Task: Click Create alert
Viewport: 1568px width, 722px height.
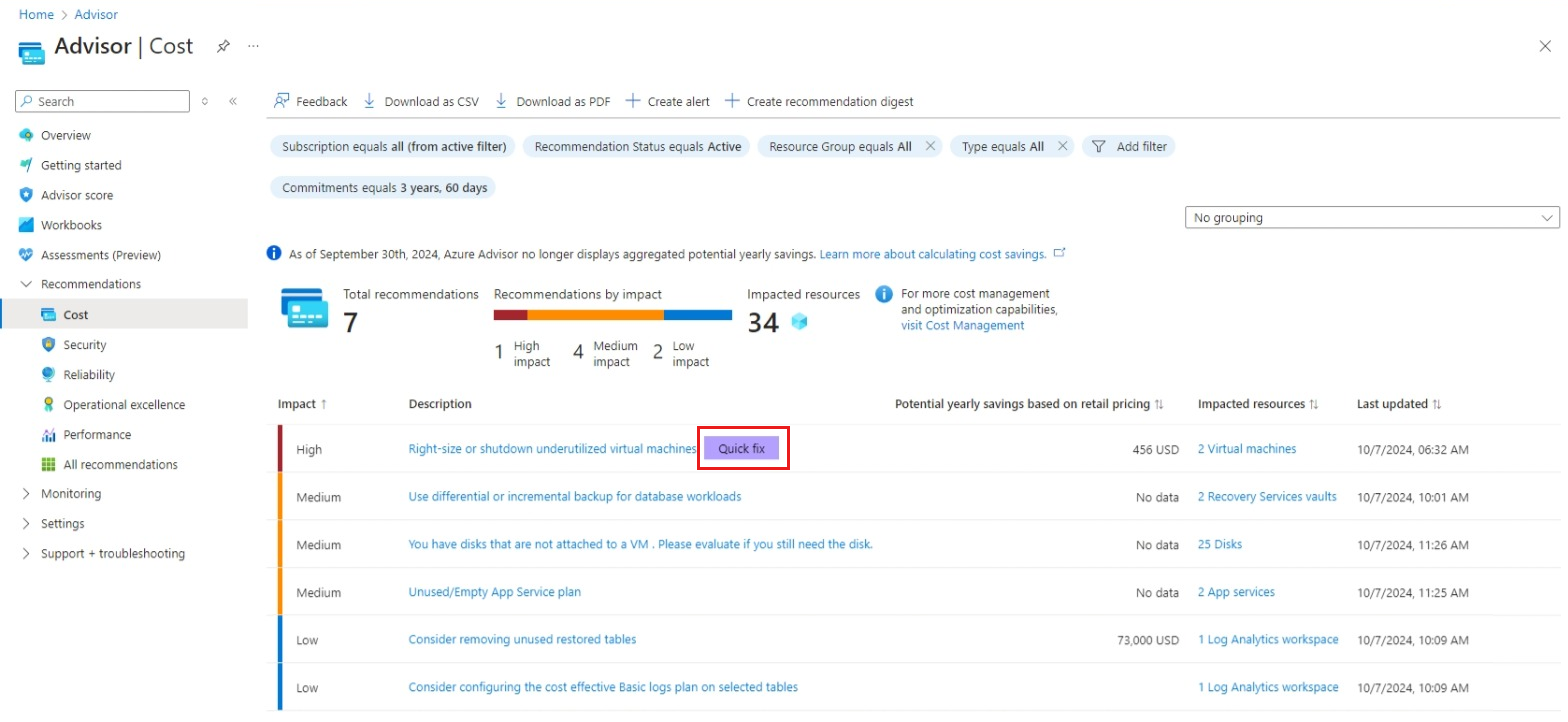Action: coord(668,101)
